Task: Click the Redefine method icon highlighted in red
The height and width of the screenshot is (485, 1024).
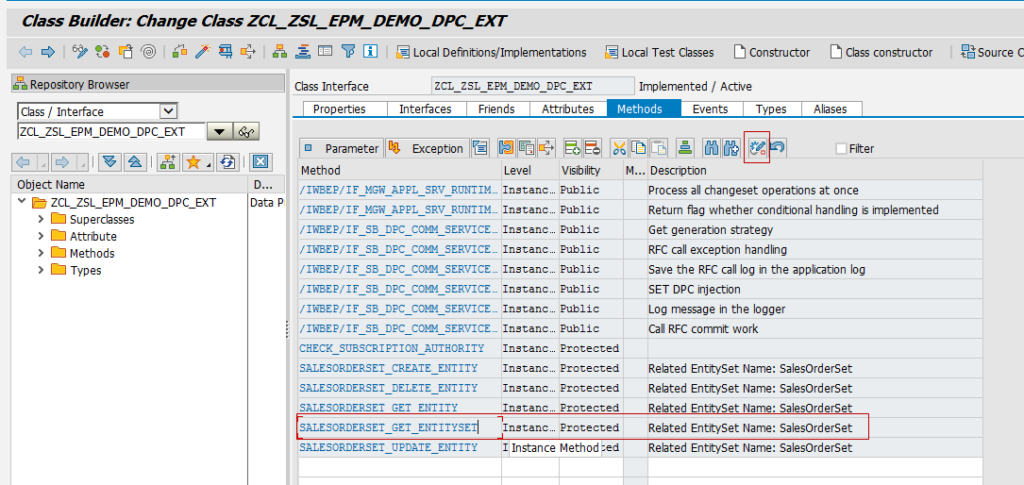Action: coord(757,148)
